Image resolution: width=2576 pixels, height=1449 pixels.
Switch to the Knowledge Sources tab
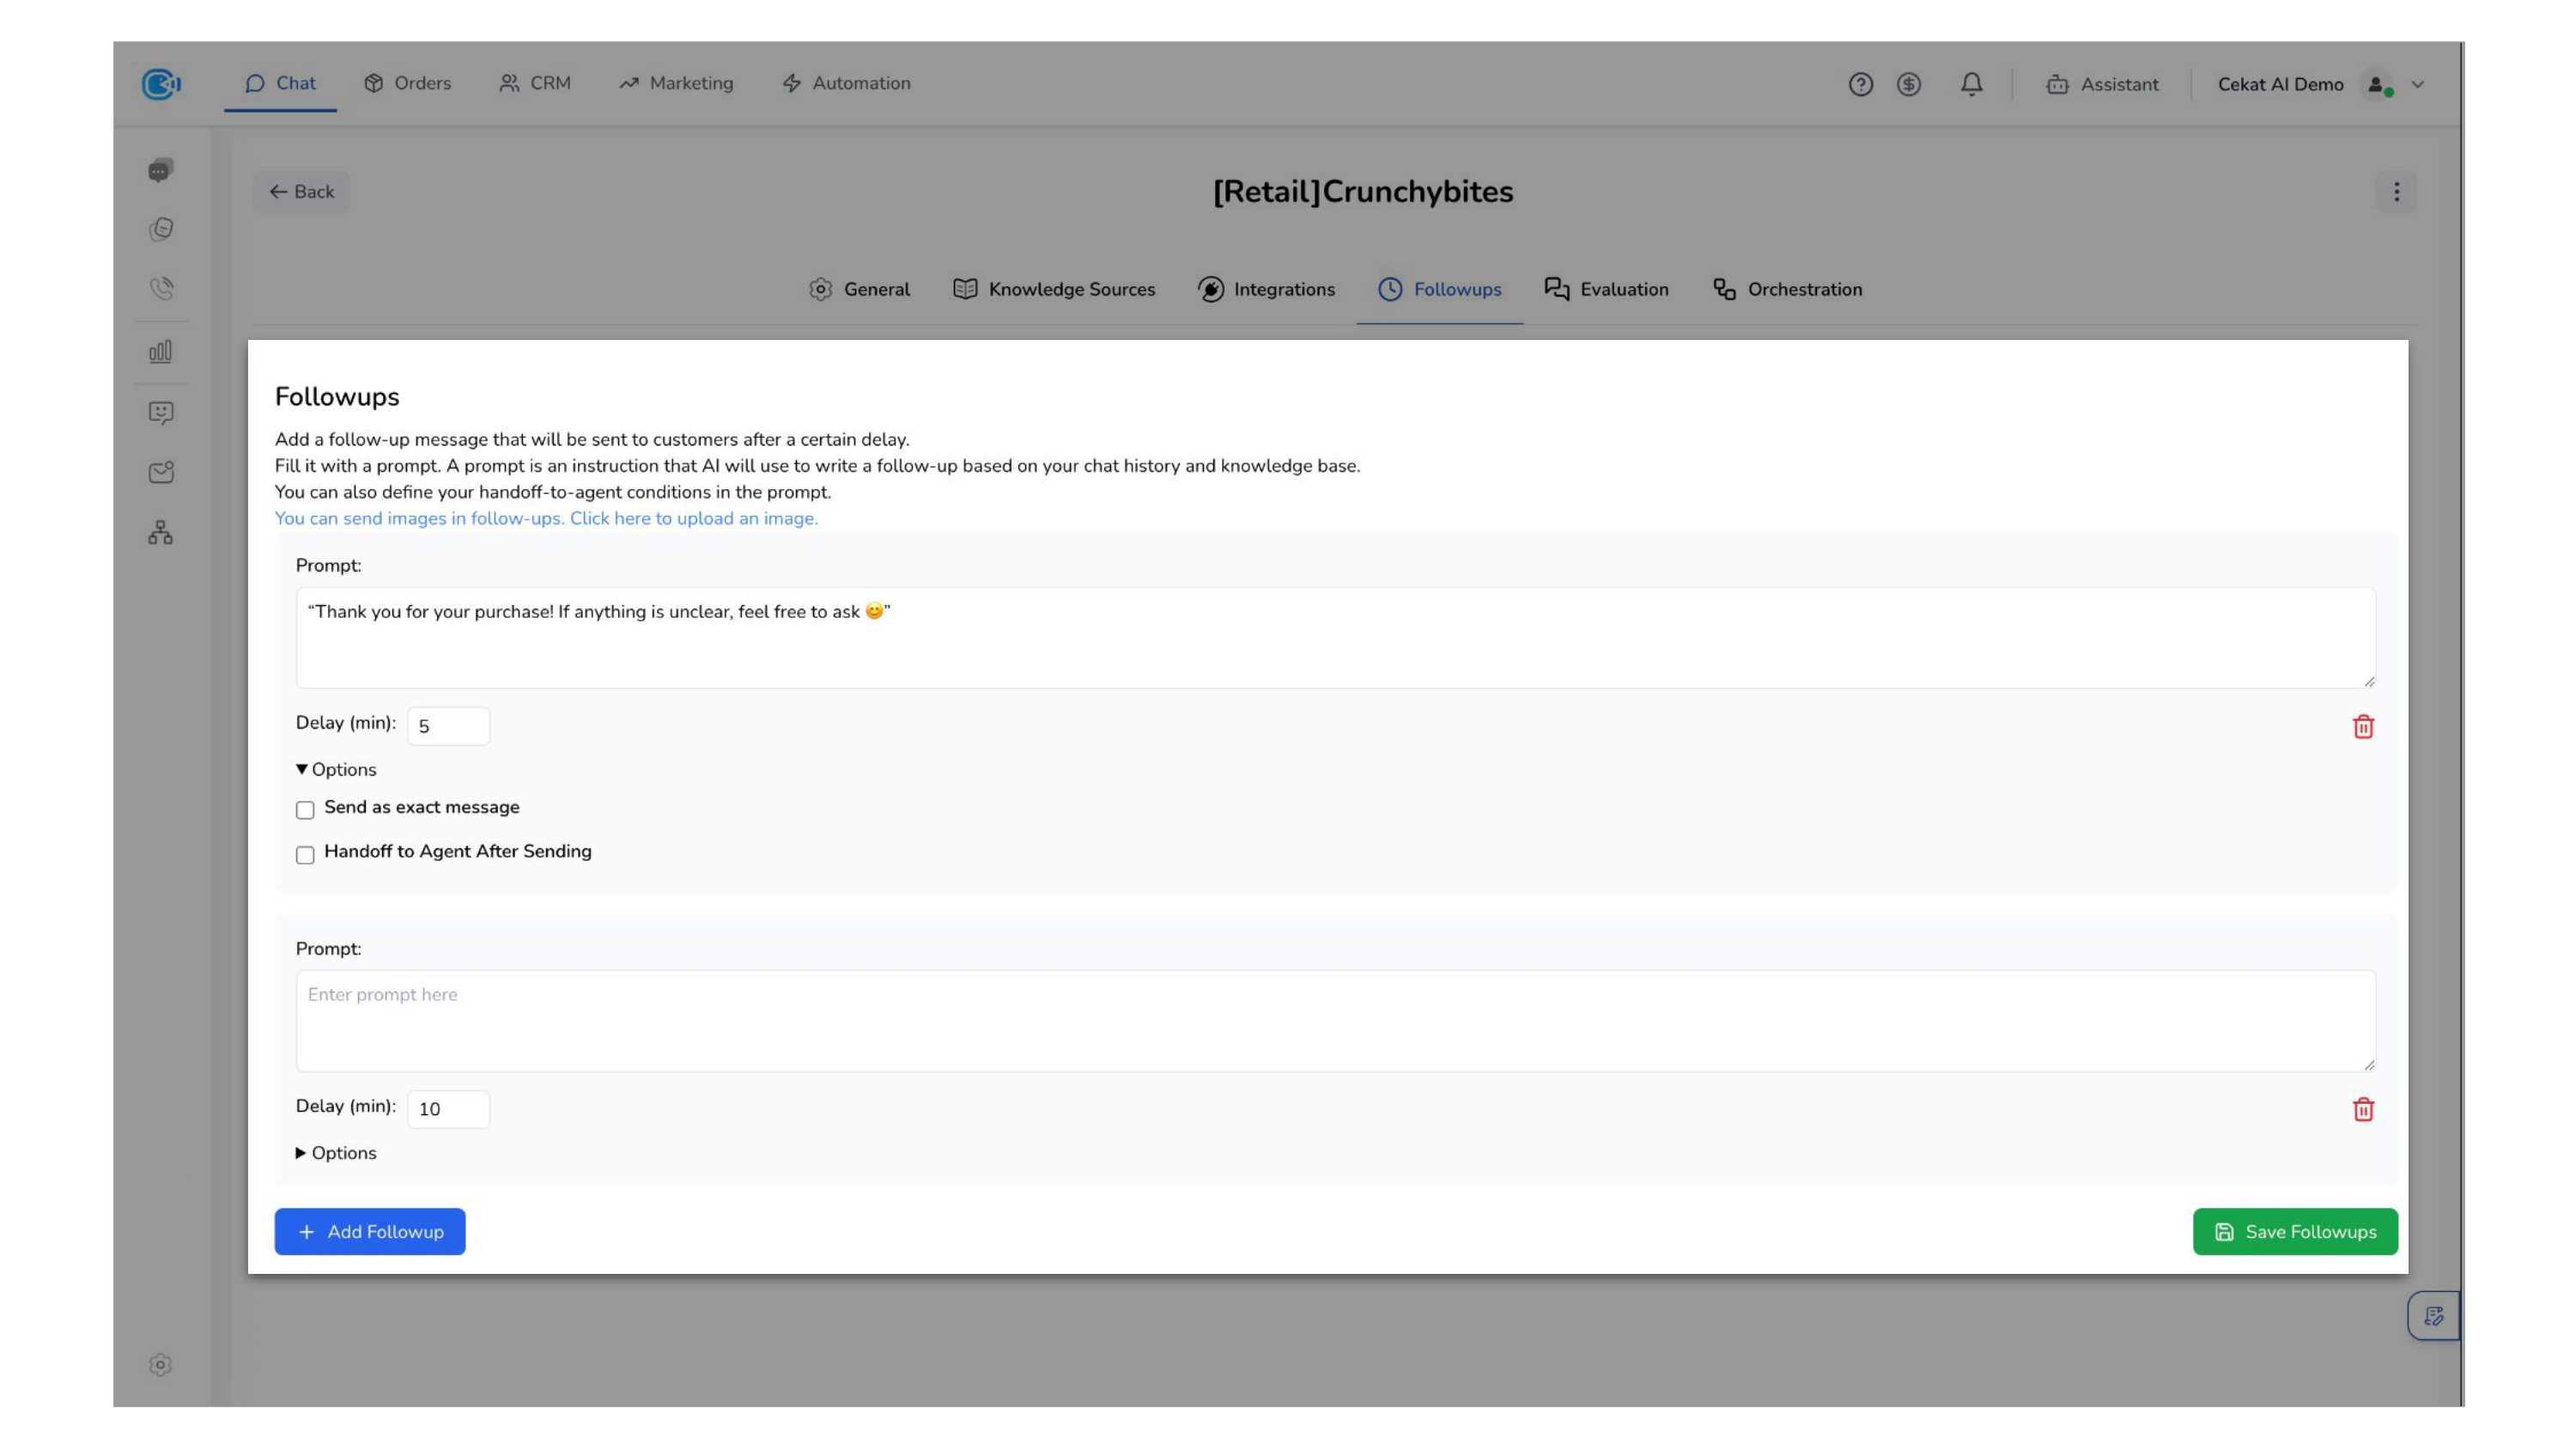point(1054,289)
